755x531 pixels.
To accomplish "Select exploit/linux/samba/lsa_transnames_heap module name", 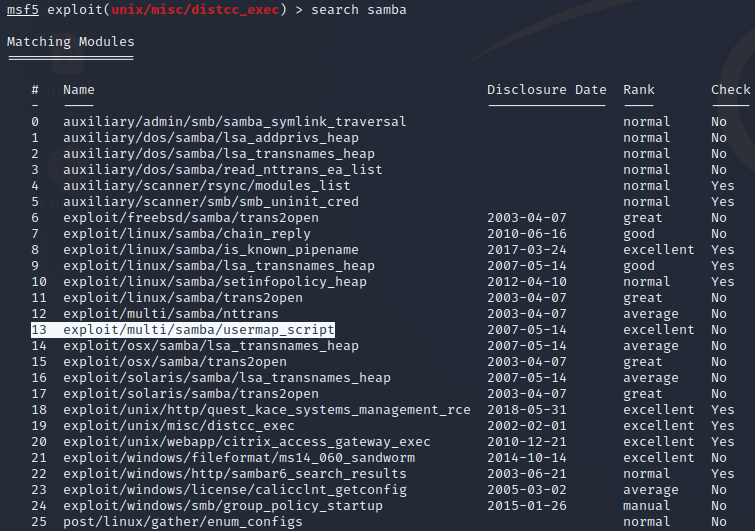I will tap(219, 266).
